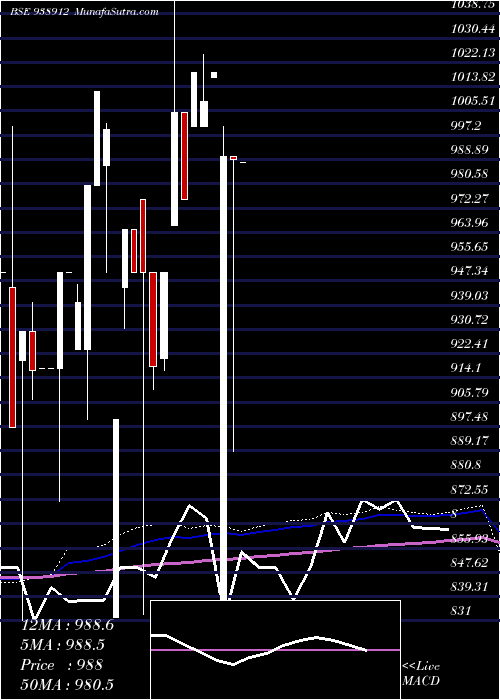Screen dimensions: 500x700
Task: Click the tall red candlestick at chart's left edge
Action: (x=12, y=357)
